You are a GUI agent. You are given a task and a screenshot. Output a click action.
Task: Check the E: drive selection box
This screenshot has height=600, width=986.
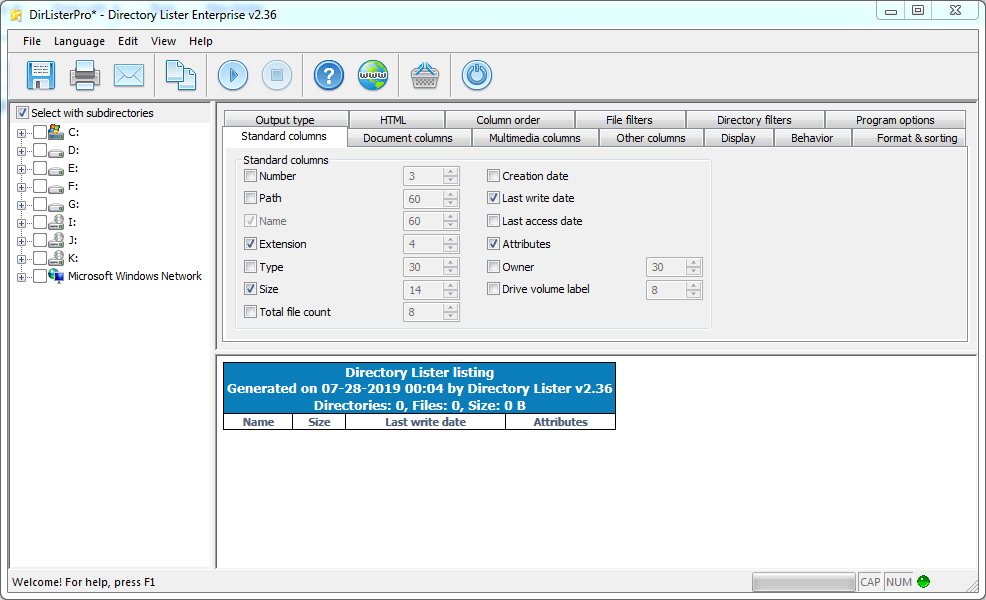coord(40,168)
